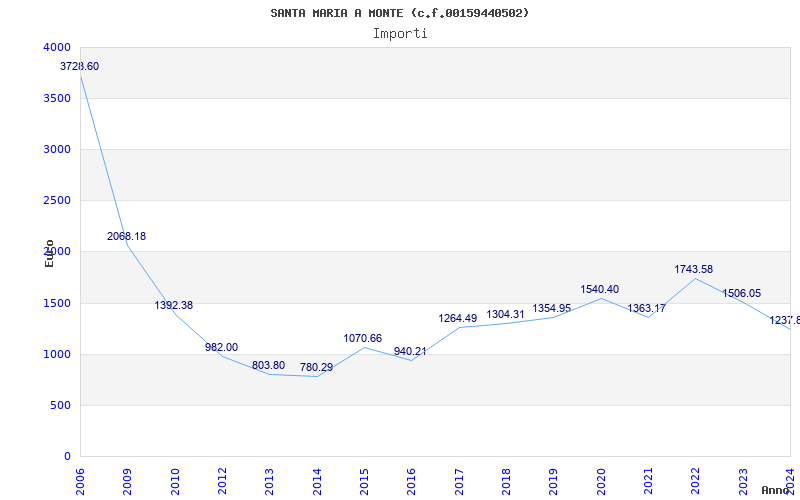Select the data label 1743.58
This screenshot has height=500, width=800.
coord(694,269)
